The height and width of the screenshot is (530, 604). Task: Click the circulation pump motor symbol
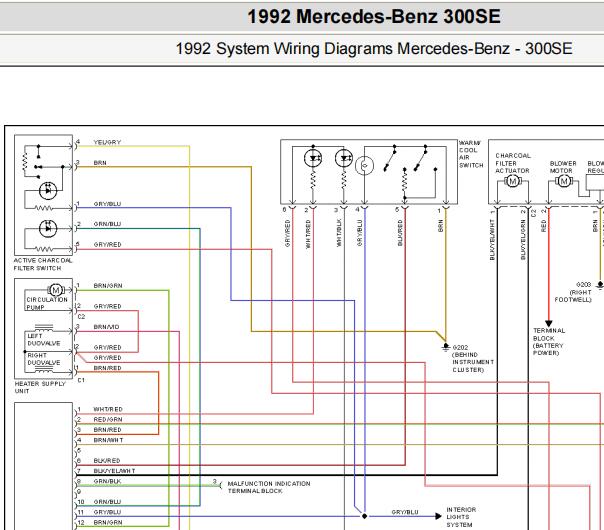pyautogui.click(x=56, y=290)
